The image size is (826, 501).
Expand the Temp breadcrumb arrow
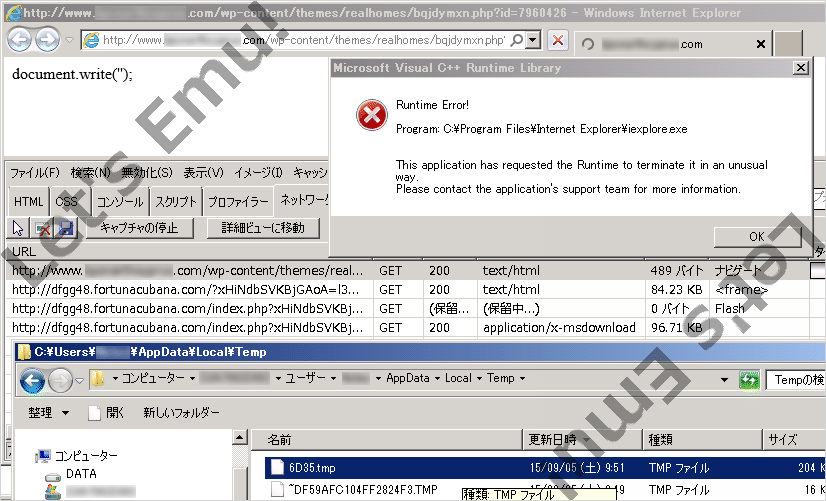[522, 378]
